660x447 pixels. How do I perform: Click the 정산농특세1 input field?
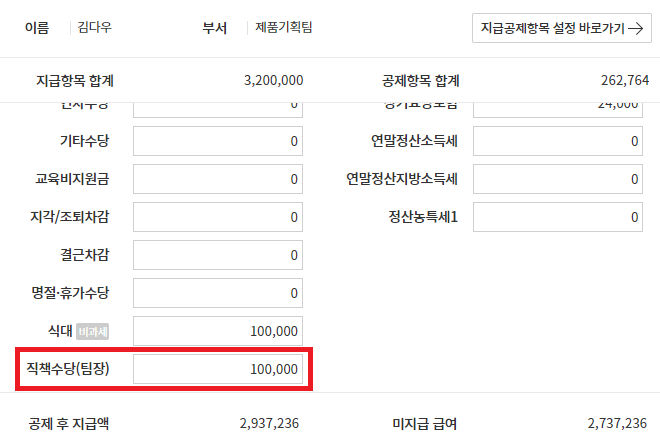click(x=557, y=217)
